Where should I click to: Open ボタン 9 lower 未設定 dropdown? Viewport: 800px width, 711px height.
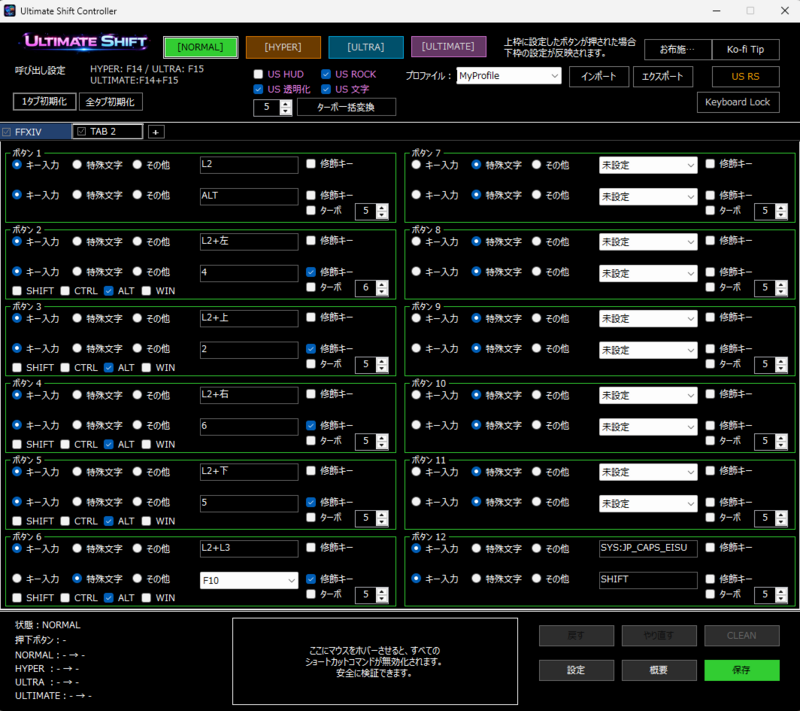(x=648, y=350)
